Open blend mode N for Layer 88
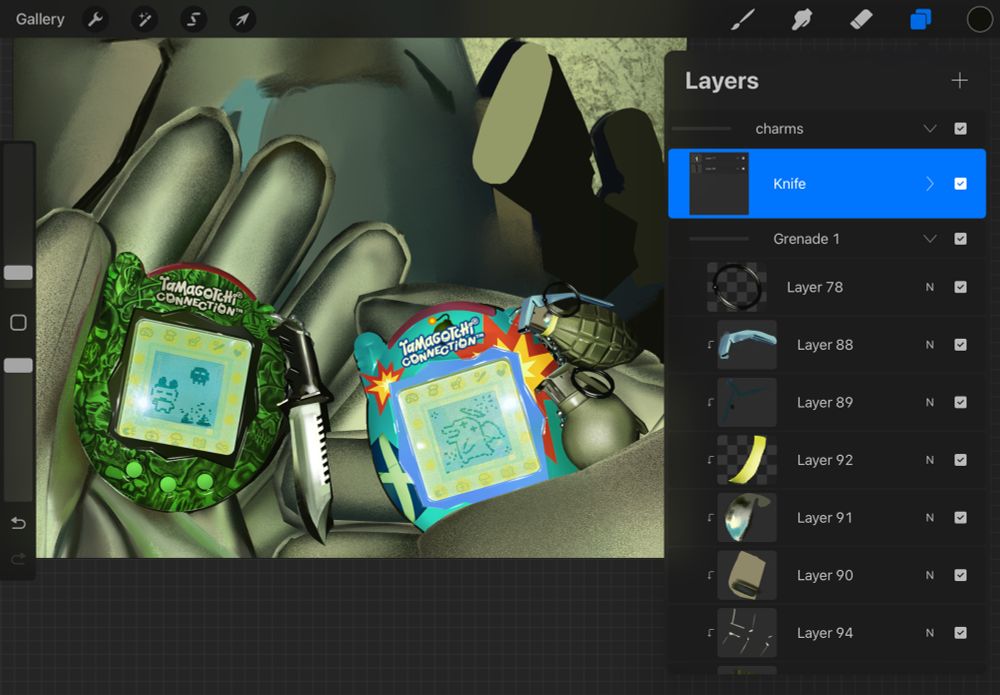1000x695 pixels. tap(930, 345)
